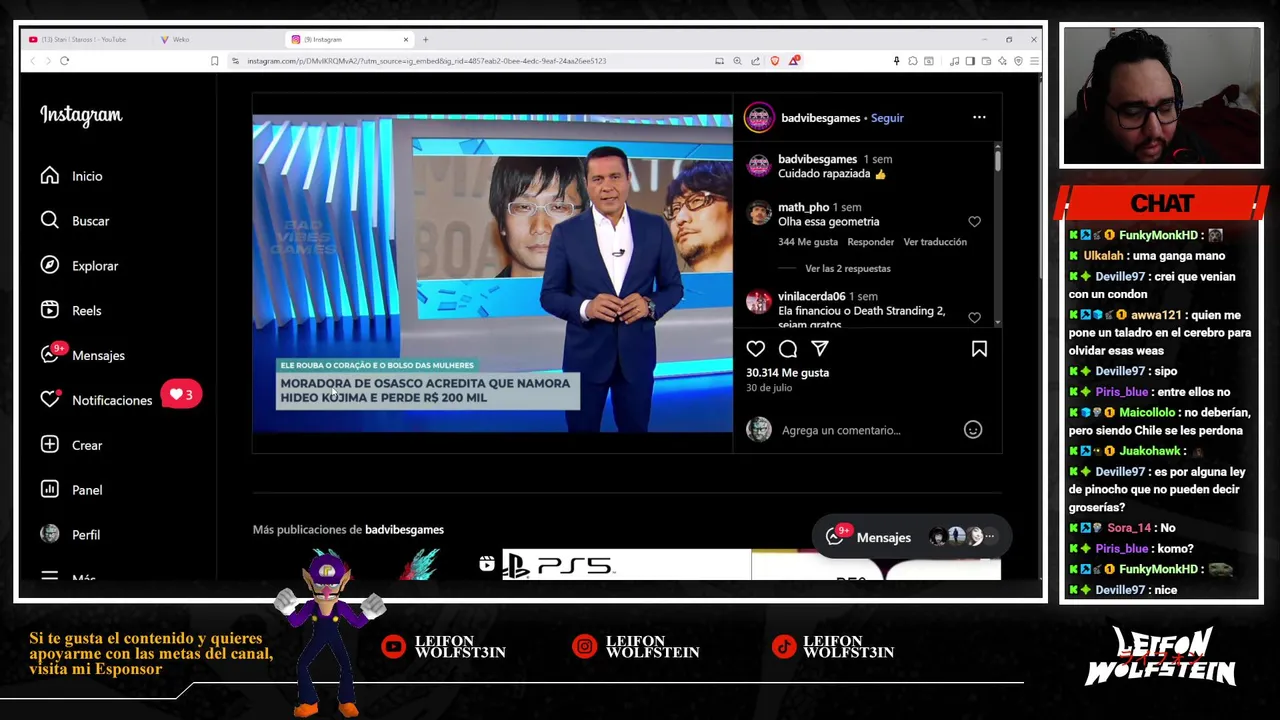Open the Notificaciones heart icon
The image size is (1280, 720).
(x=50, y=400)
